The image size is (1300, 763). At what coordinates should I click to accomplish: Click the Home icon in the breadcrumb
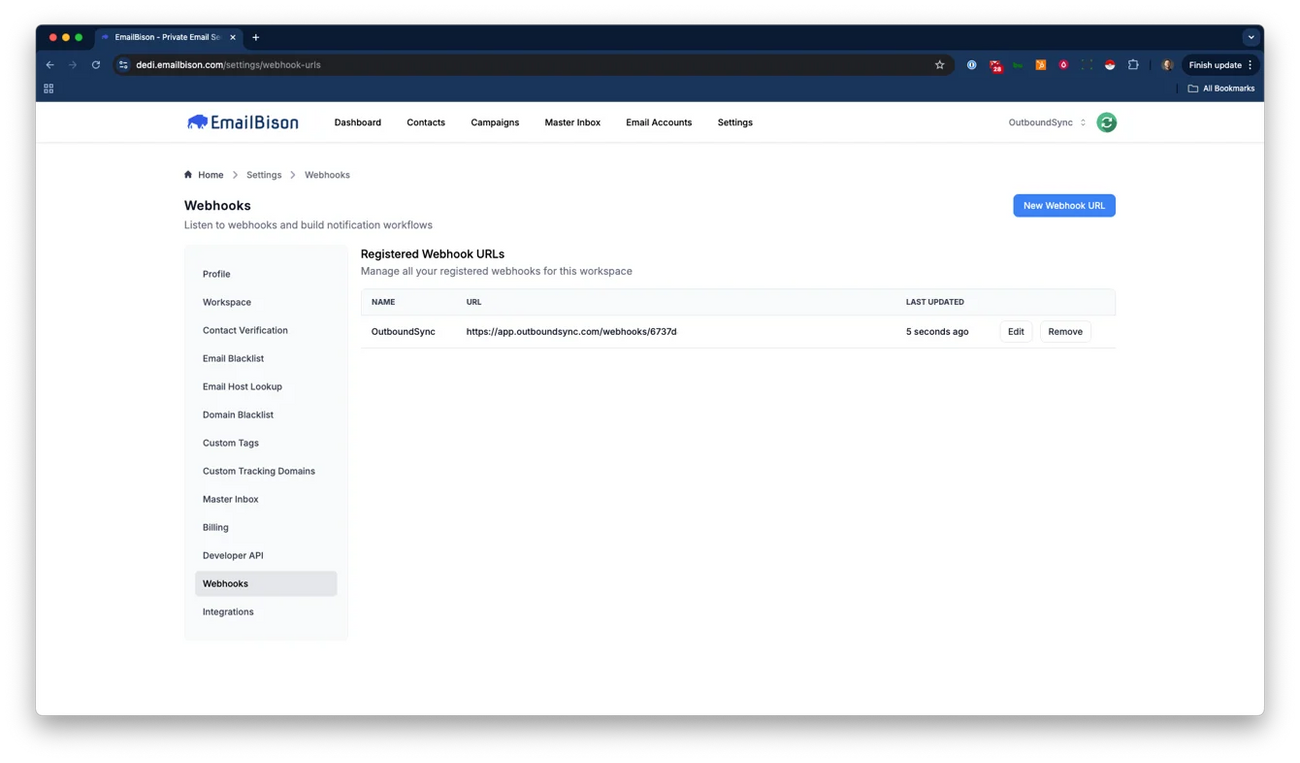[x=187, y=174]
